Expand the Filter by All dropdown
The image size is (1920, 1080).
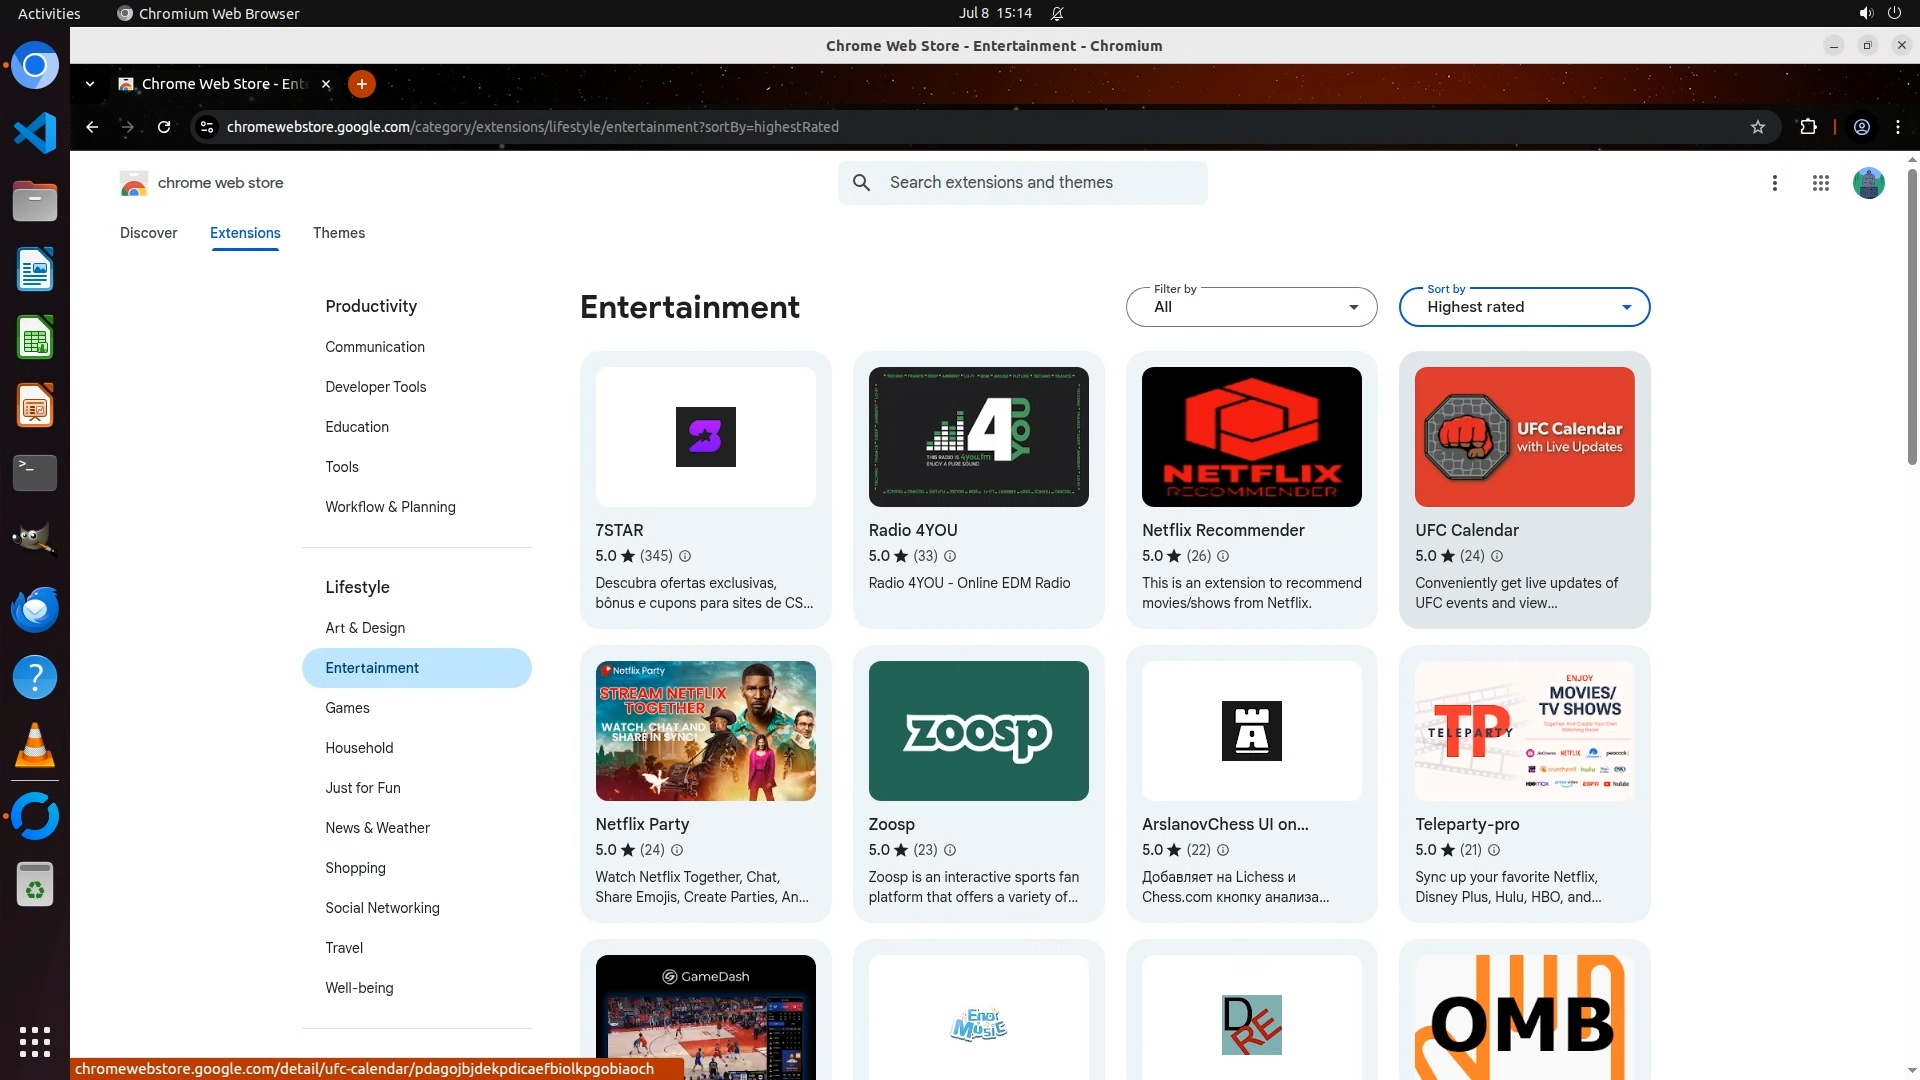click(x=1251, y=307)
